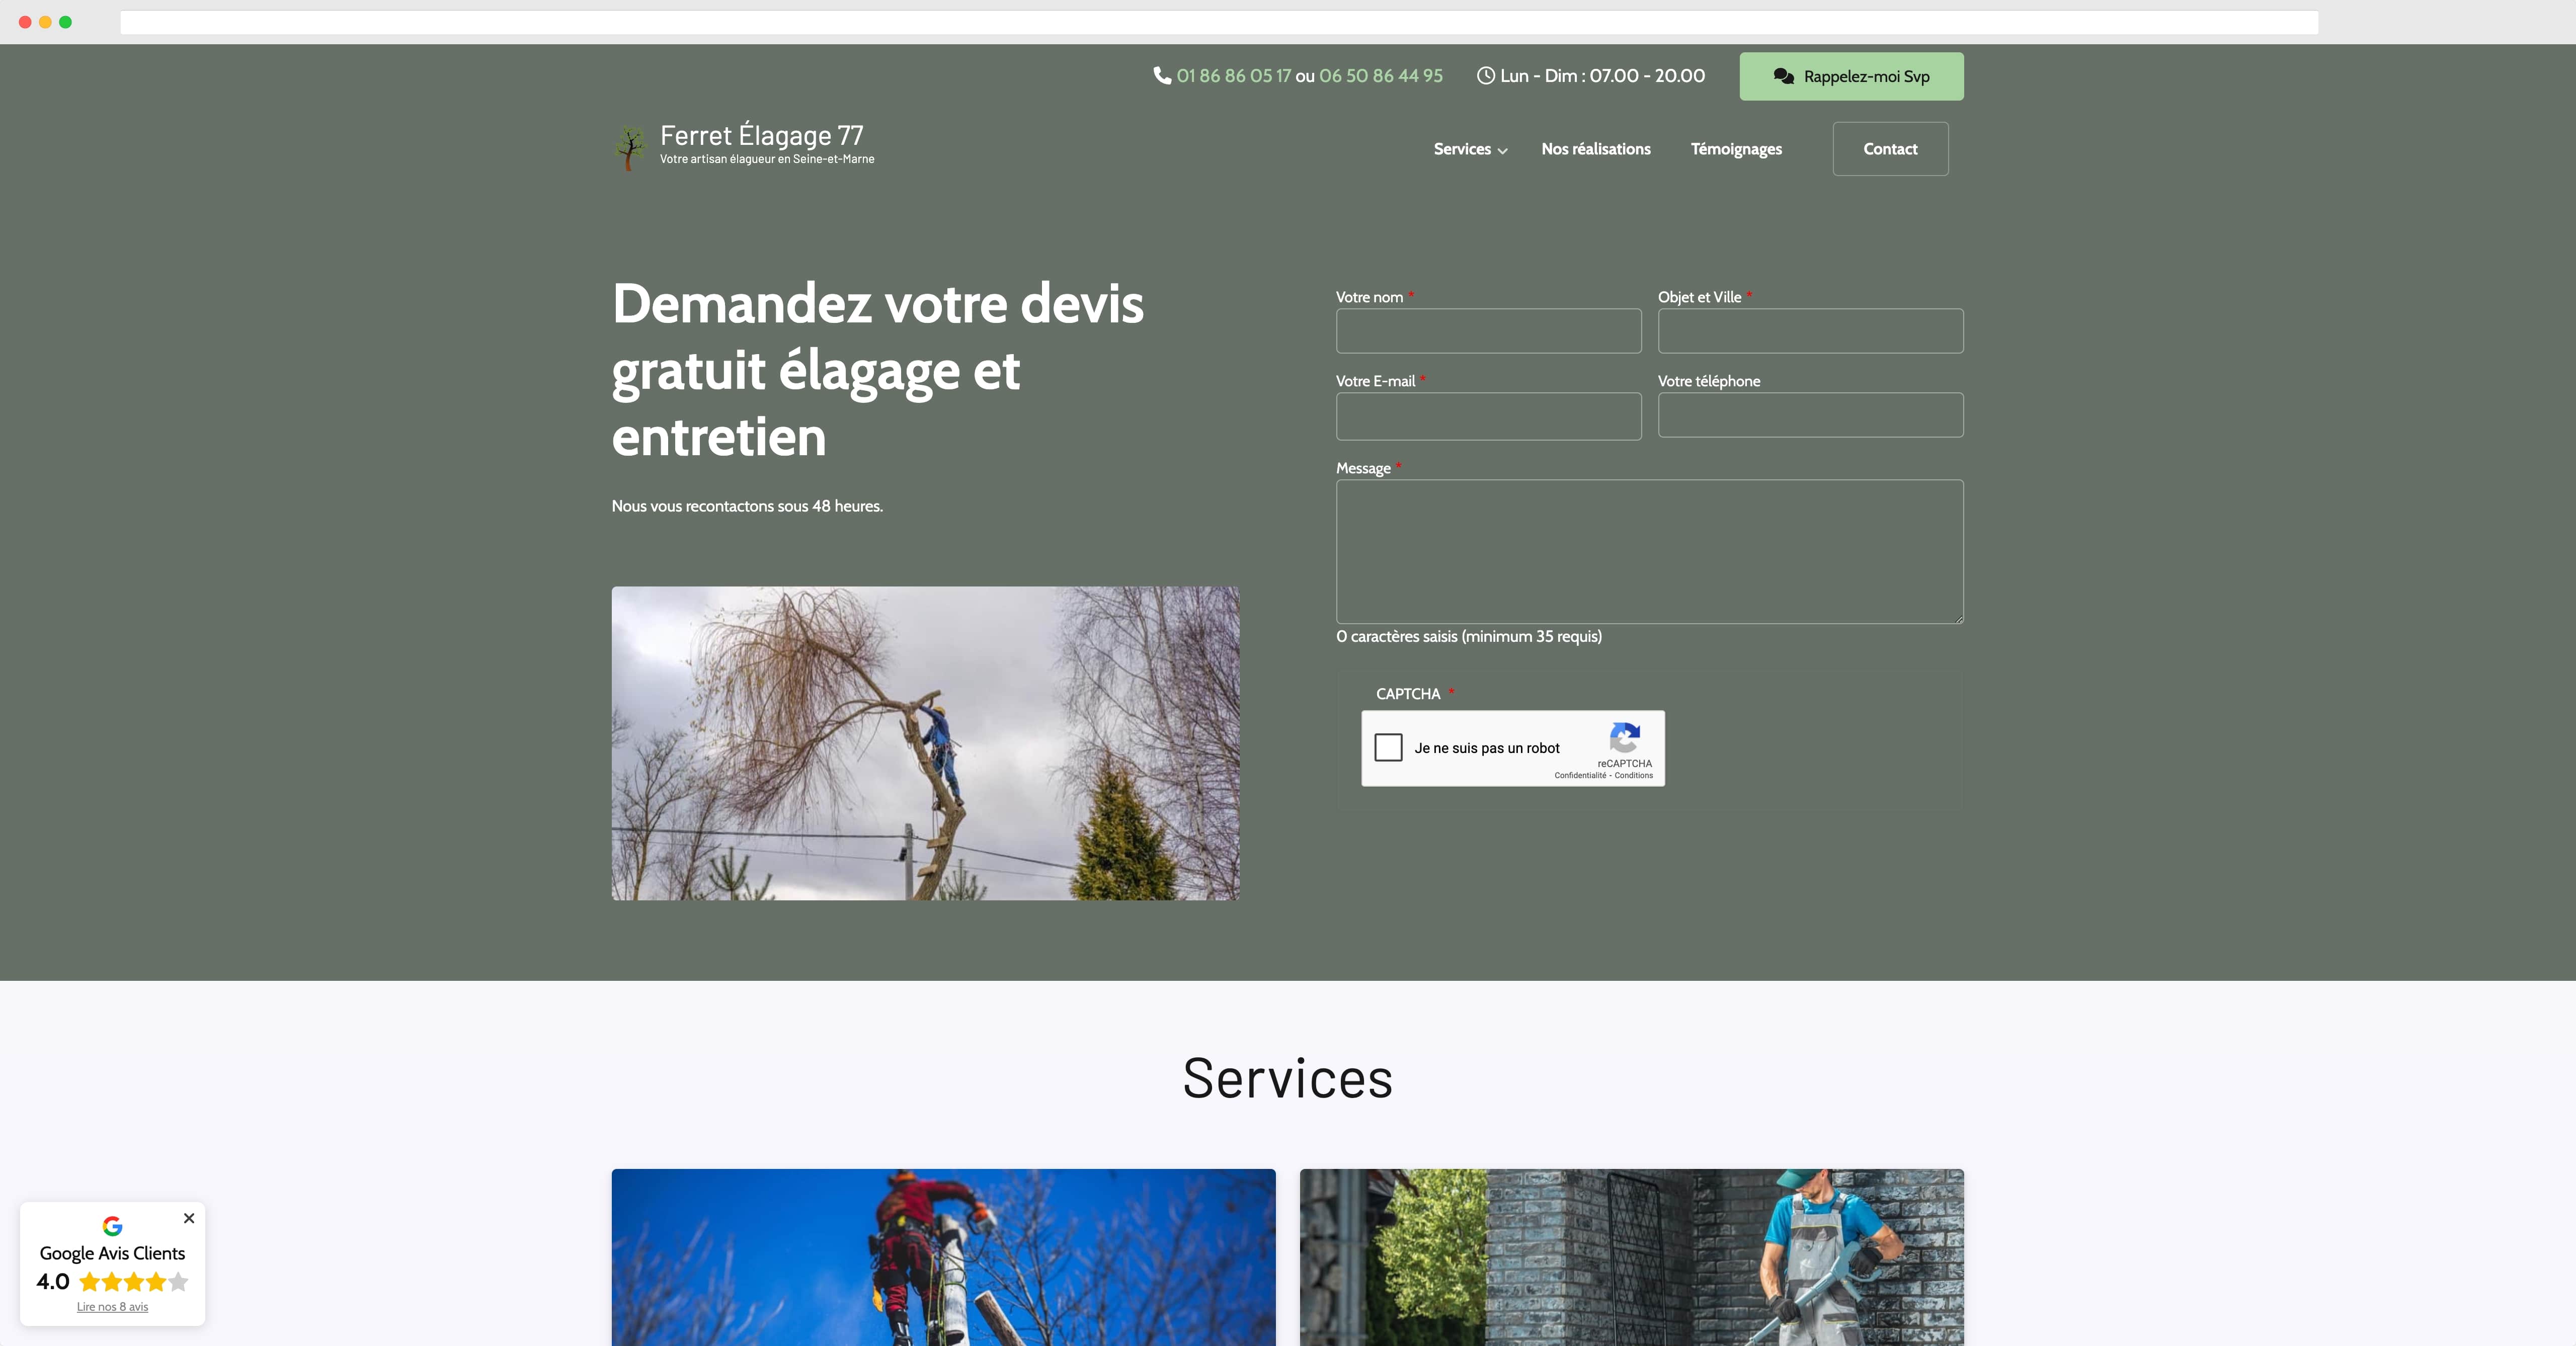Screen dimensions: 2576x1346
Task: Open 'Lire nos 8 avis' link
Action: point(113,1307)
